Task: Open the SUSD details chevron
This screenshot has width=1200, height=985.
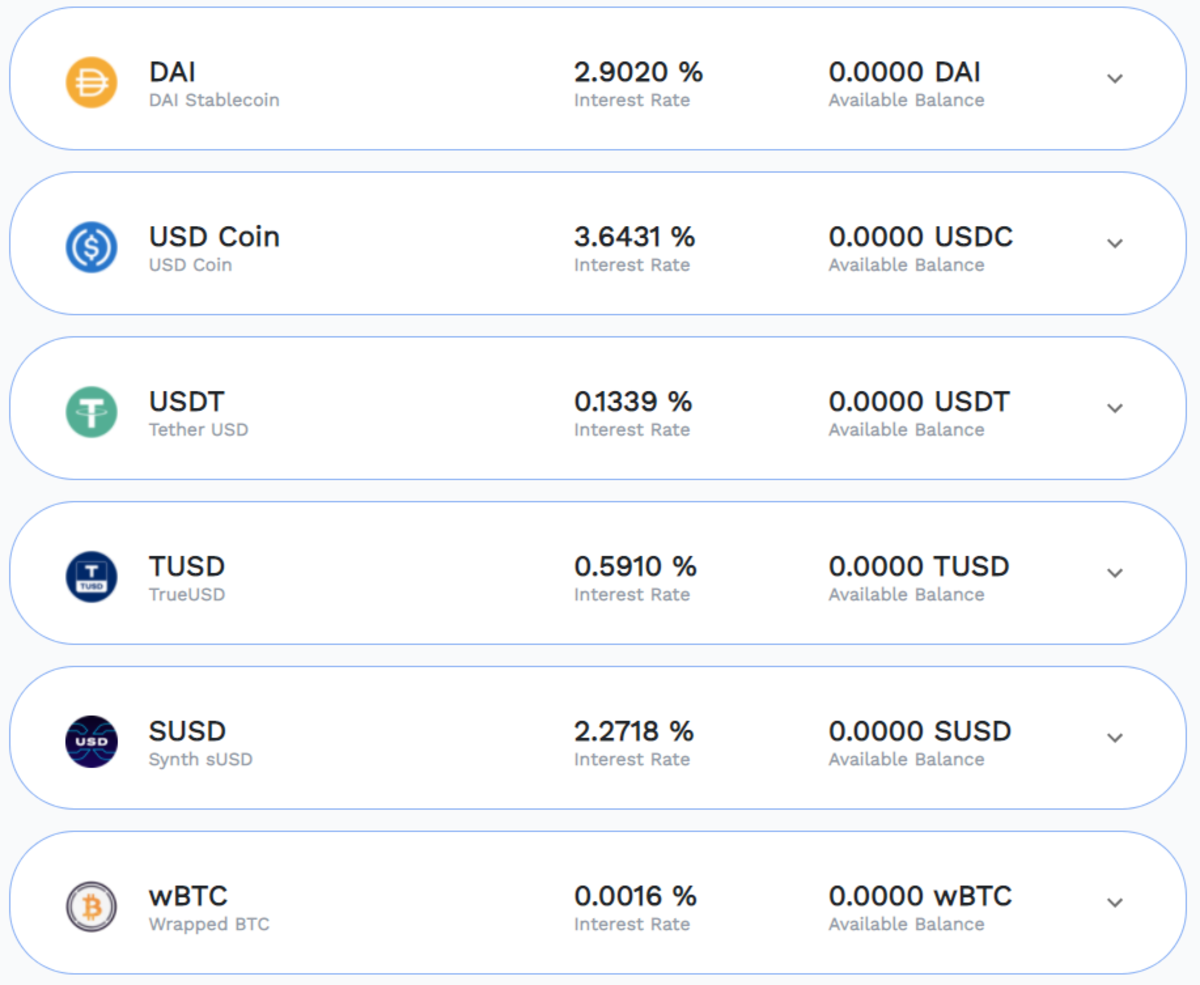Action: pos(1113,738)
